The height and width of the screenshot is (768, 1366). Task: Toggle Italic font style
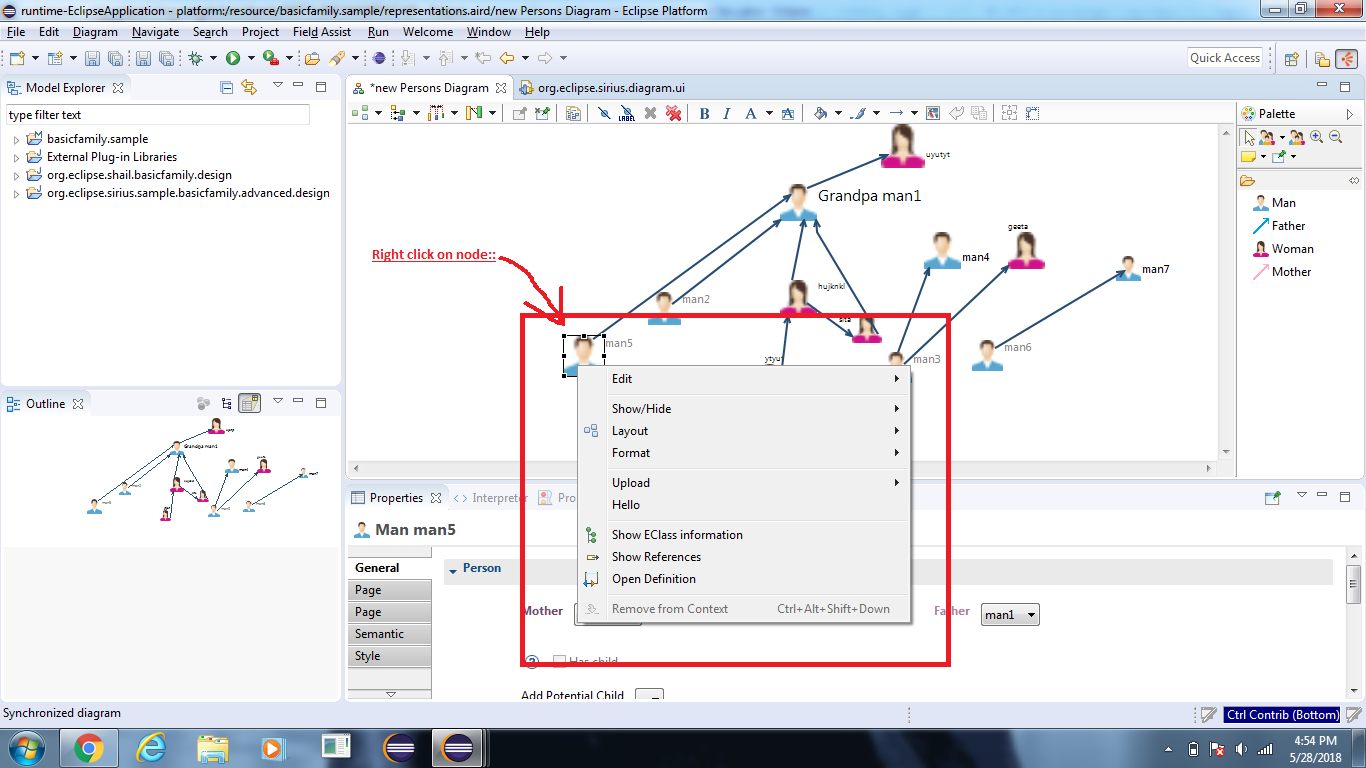[727, 113]
